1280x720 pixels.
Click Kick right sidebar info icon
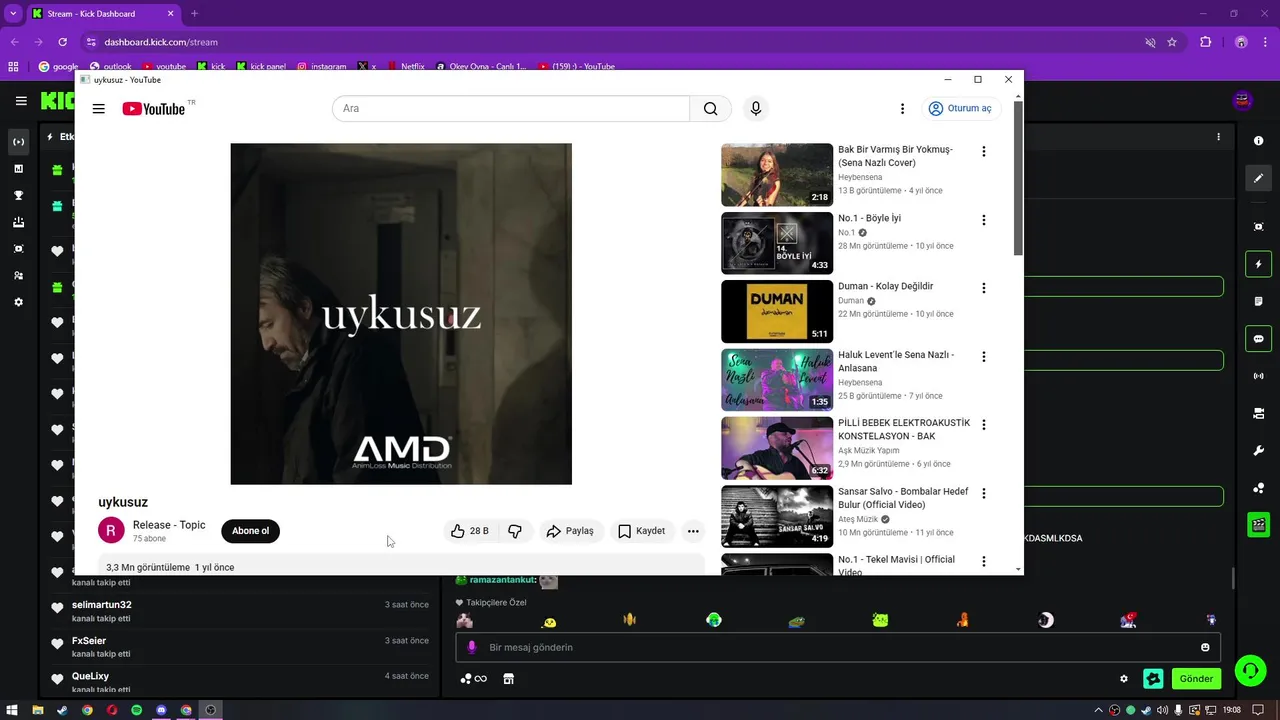(1258, 141)
